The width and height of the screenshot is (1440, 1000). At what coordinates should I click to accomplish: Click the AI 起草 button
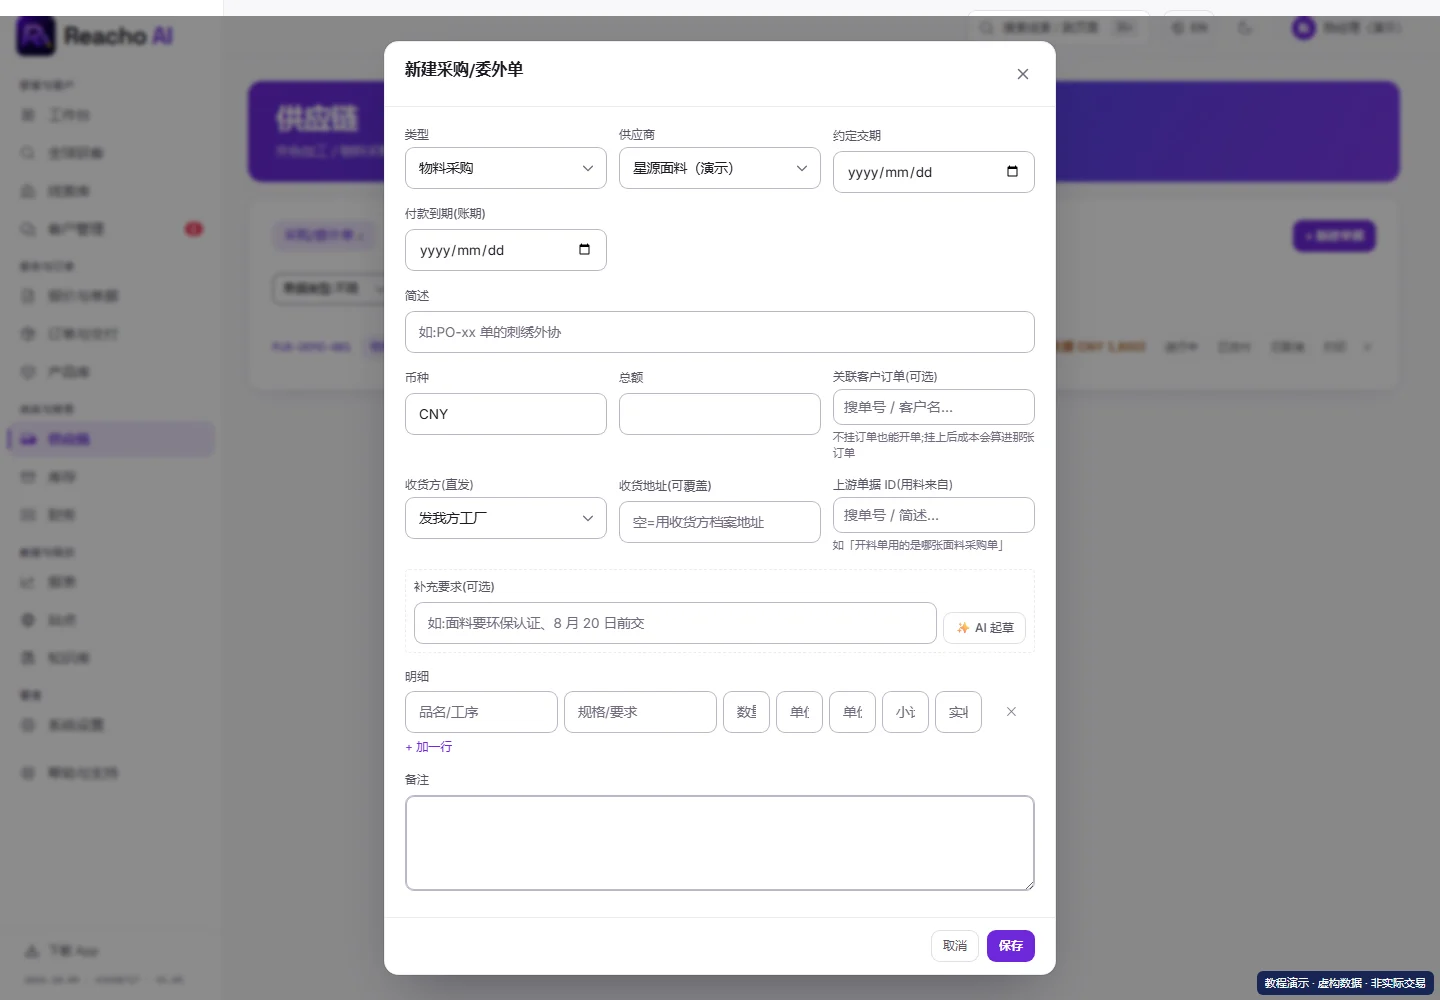[984, 627]
